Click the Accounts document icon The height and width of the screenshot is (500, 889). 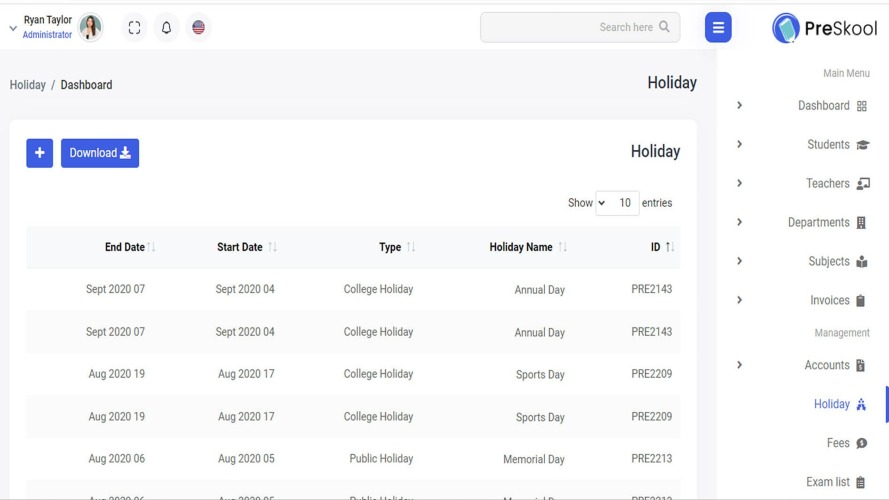click(x=861, y=365)
